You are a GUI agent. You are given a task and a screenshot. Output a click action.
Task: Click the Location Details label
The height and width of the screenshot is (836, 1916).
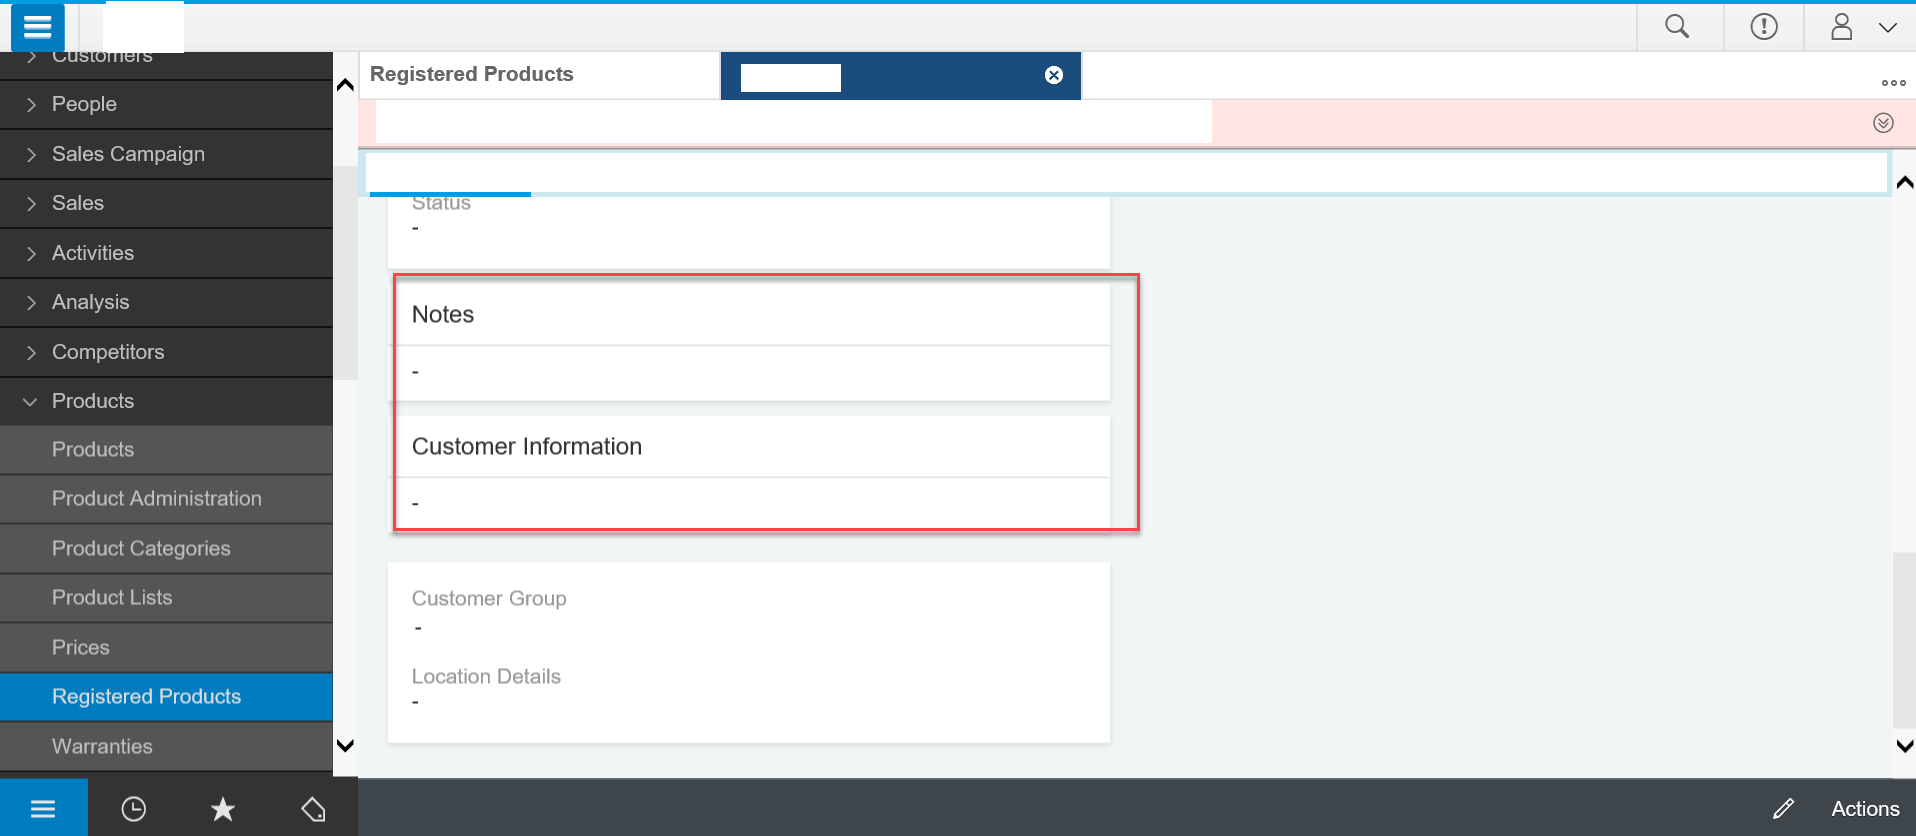486,676
